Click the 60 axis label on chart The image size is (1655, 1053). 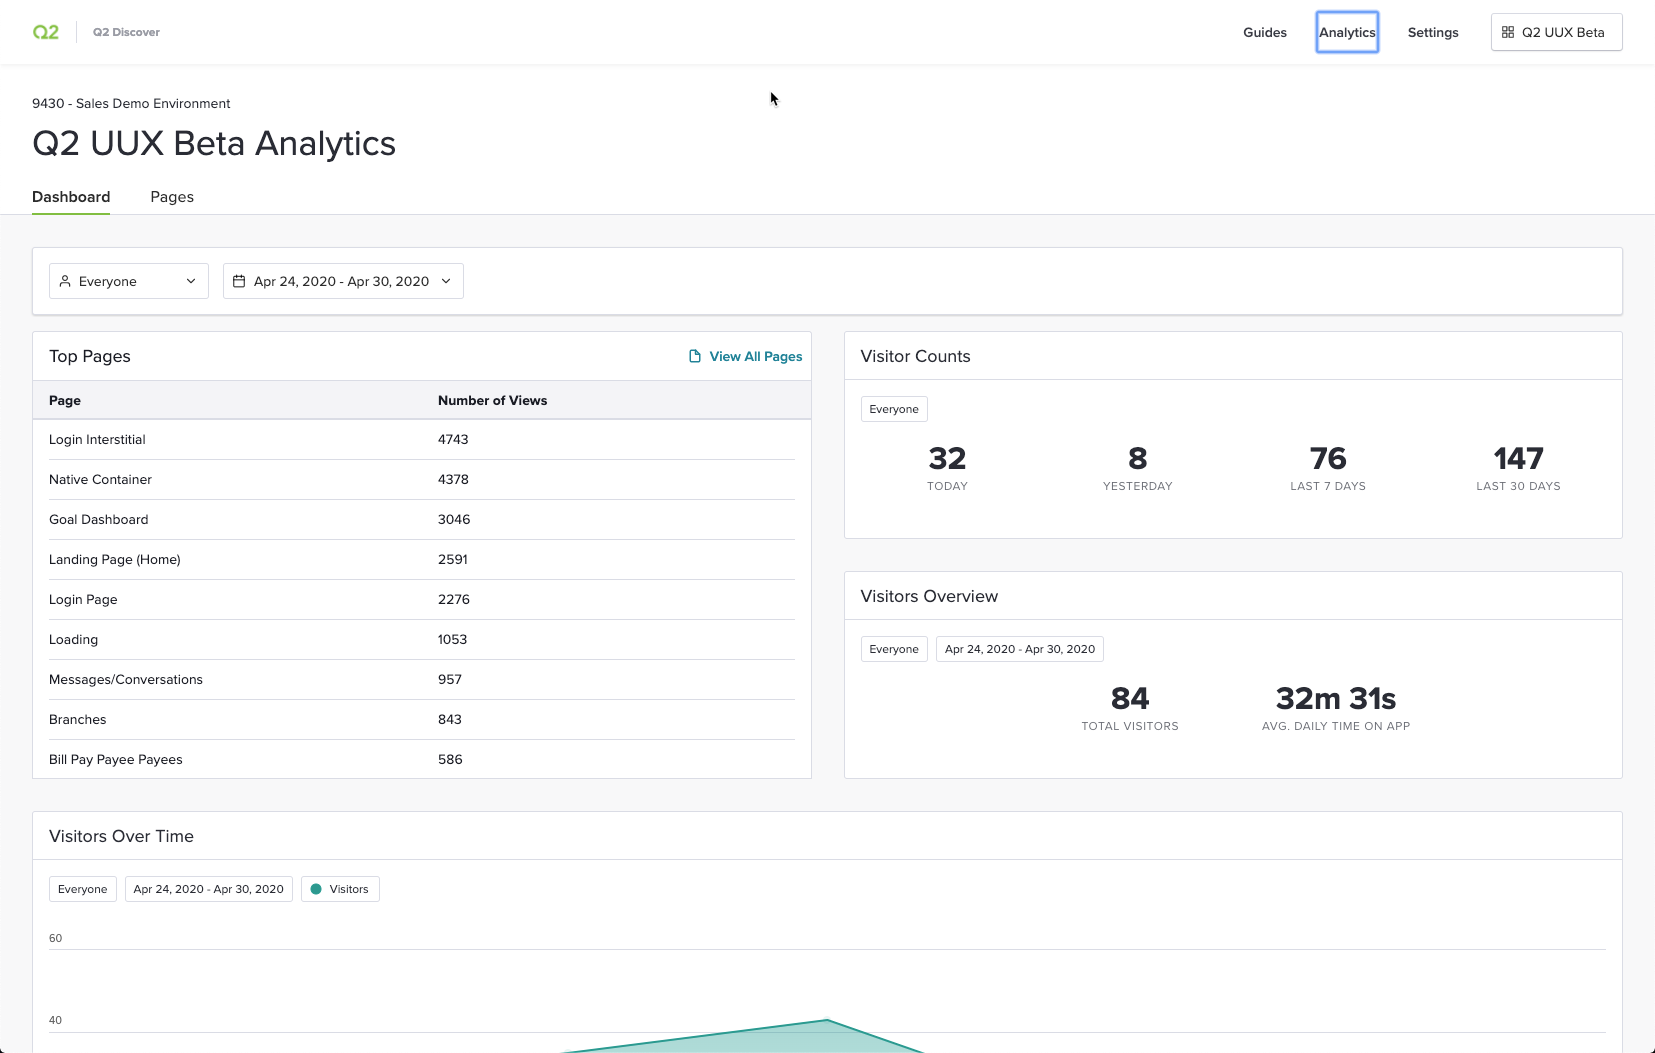point(55,938)
